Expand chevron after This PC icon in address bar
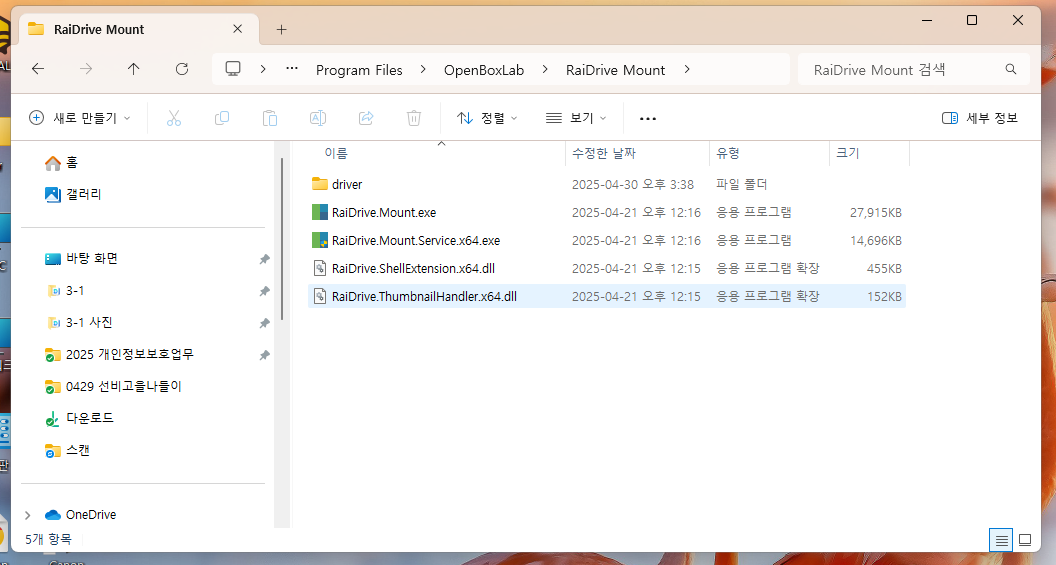Image resolution: width=1056 pixels, height=565 pixels. point(263,69)
